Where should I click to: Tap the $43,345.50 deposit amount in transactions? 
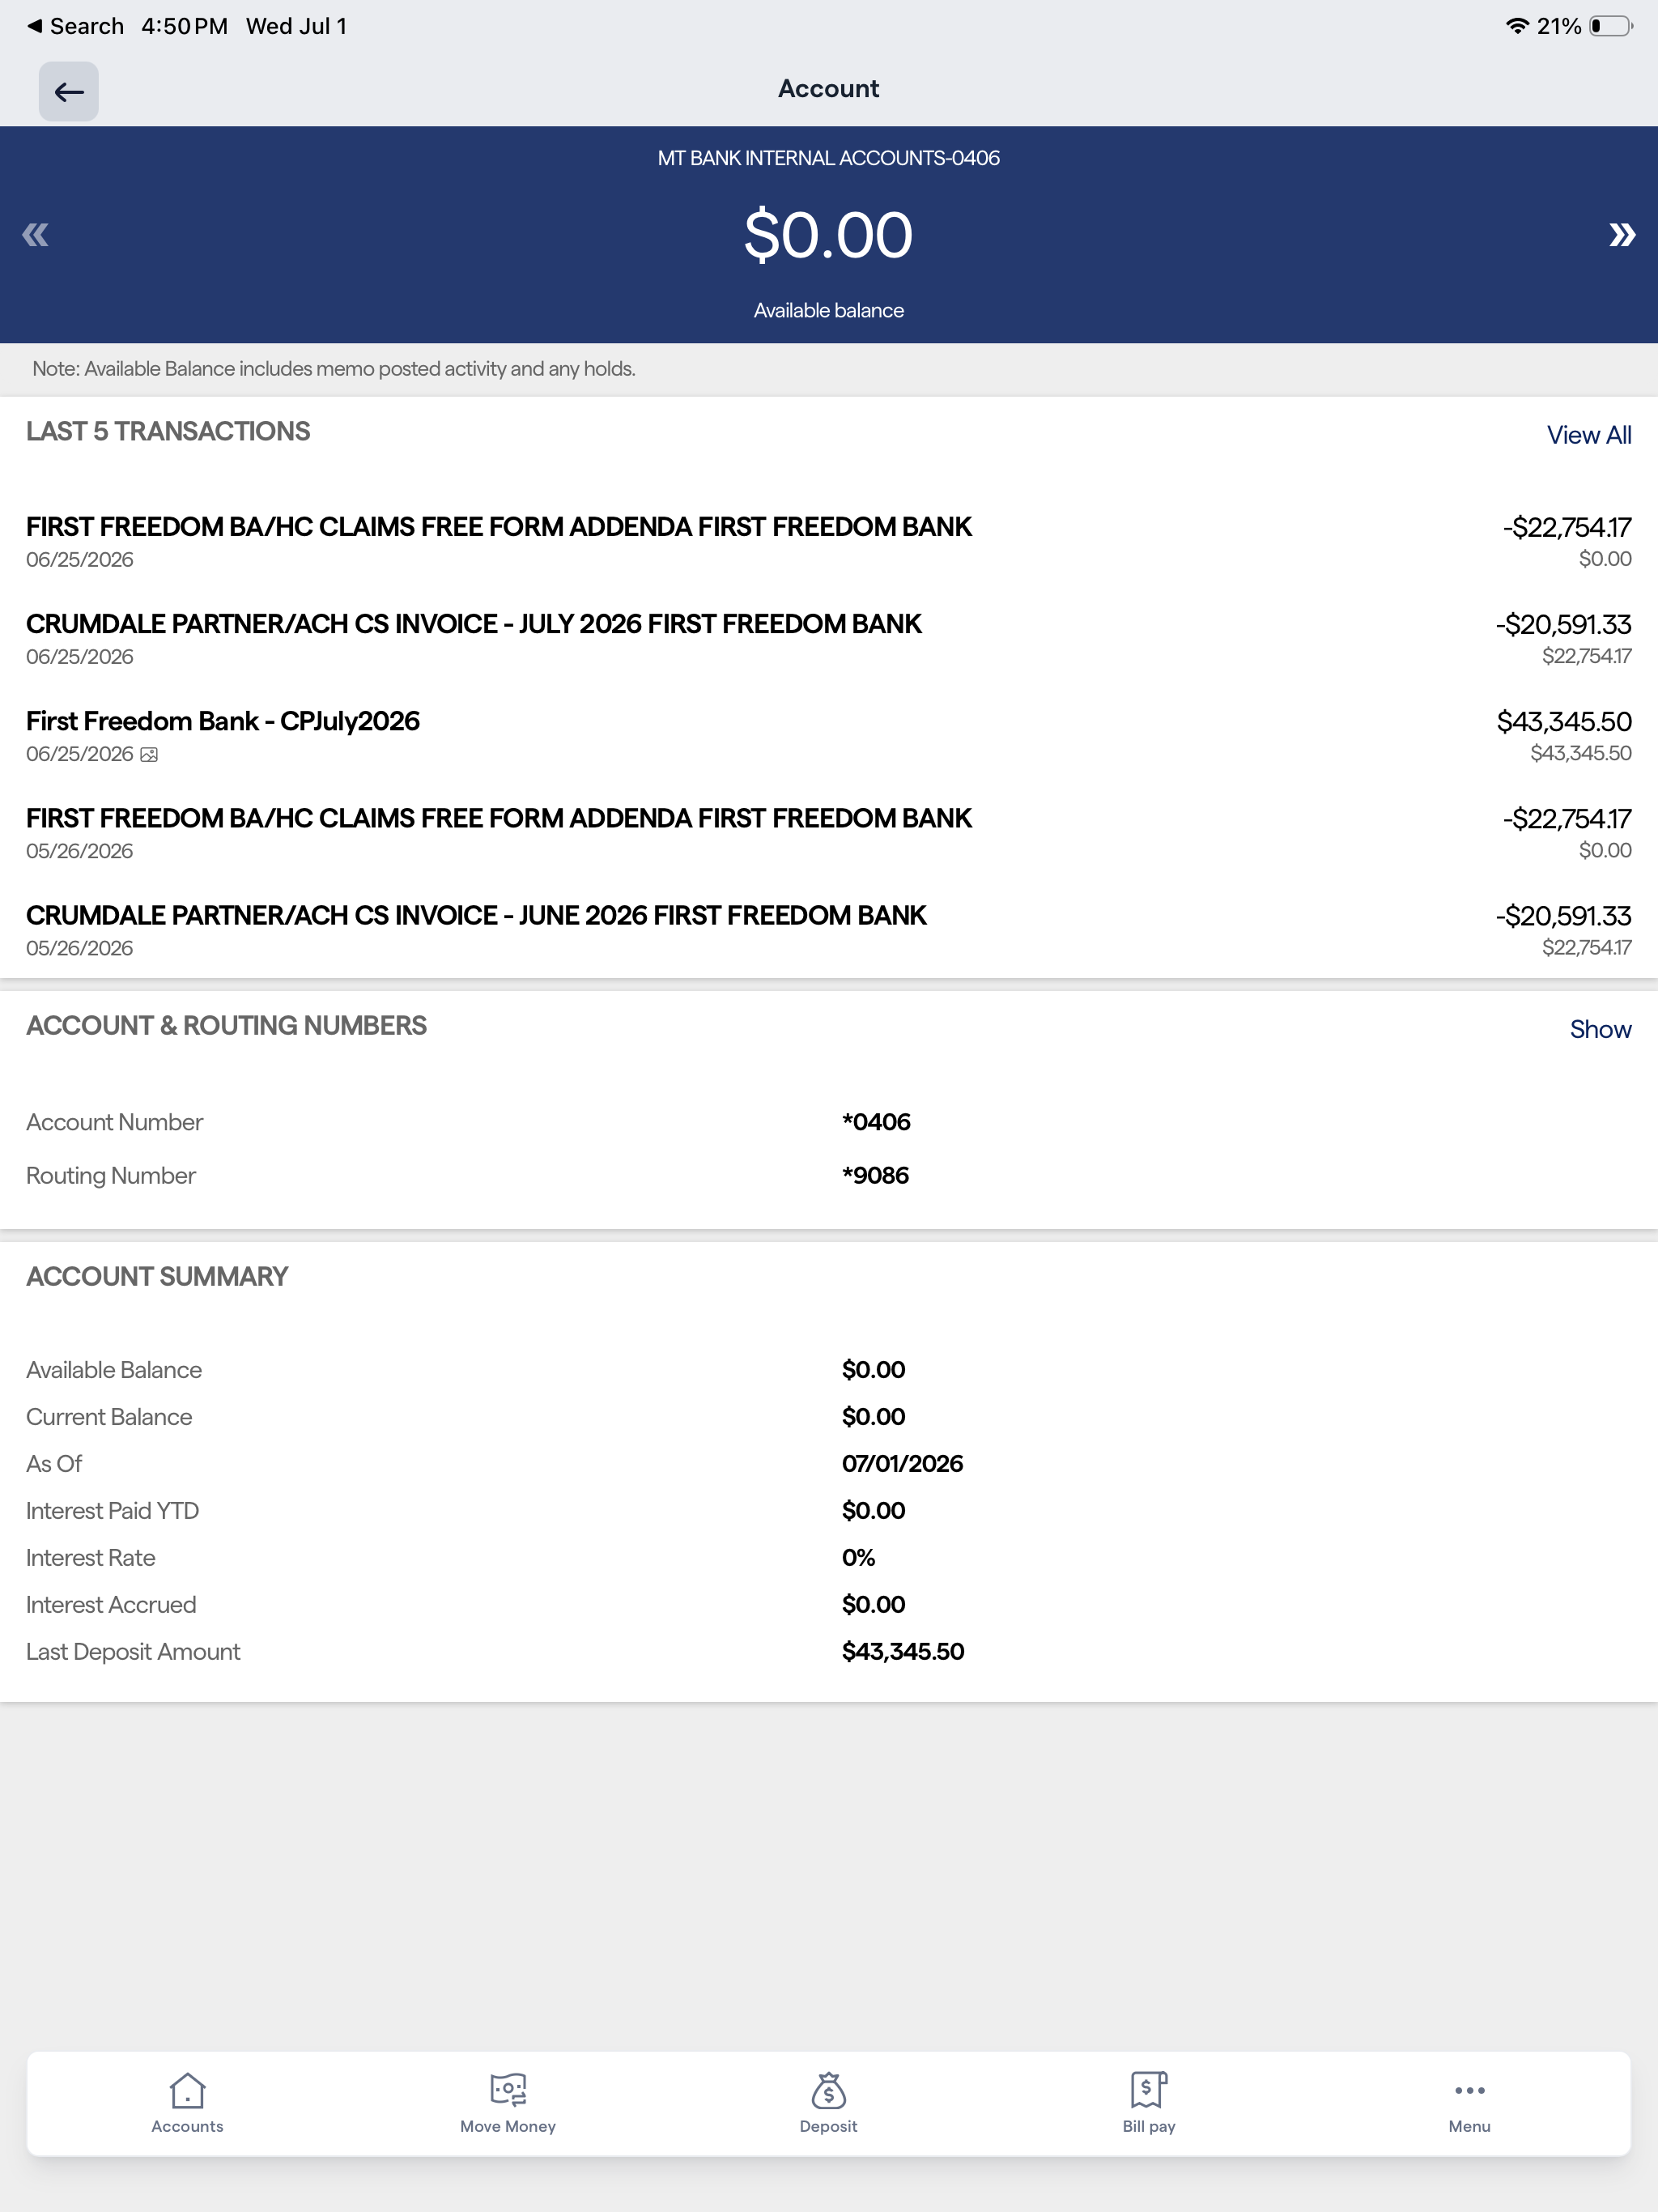1564,721
